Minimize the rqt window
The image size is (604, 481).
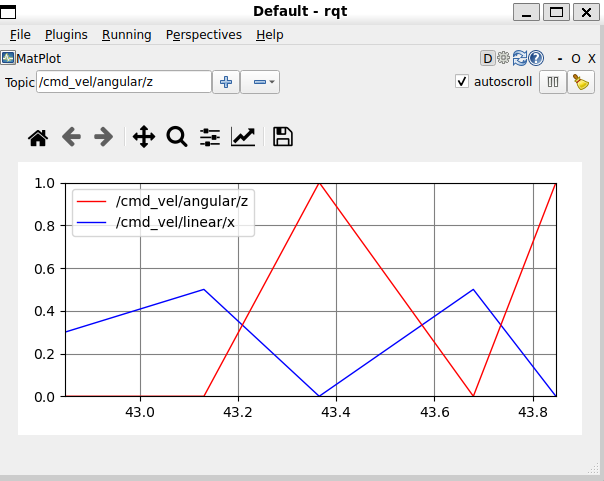click(526, 12)
